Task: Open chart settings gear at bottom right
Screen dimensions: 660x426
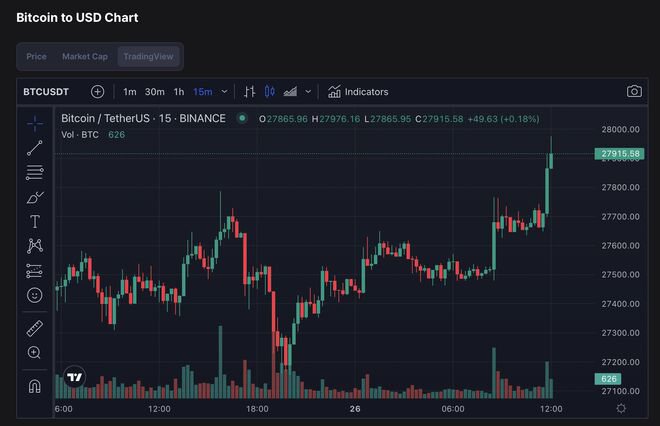Action: [x=622, y=408]
